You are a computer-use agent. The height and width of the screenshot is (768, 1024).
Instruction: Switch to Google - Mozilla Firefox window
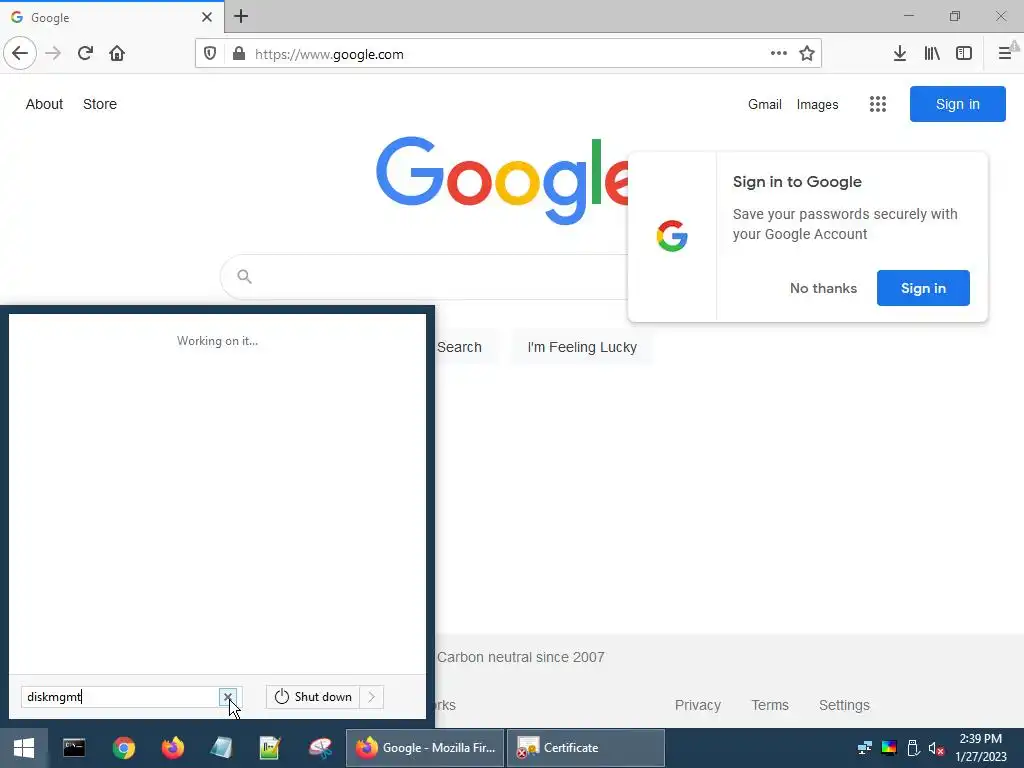pos(424,748)
